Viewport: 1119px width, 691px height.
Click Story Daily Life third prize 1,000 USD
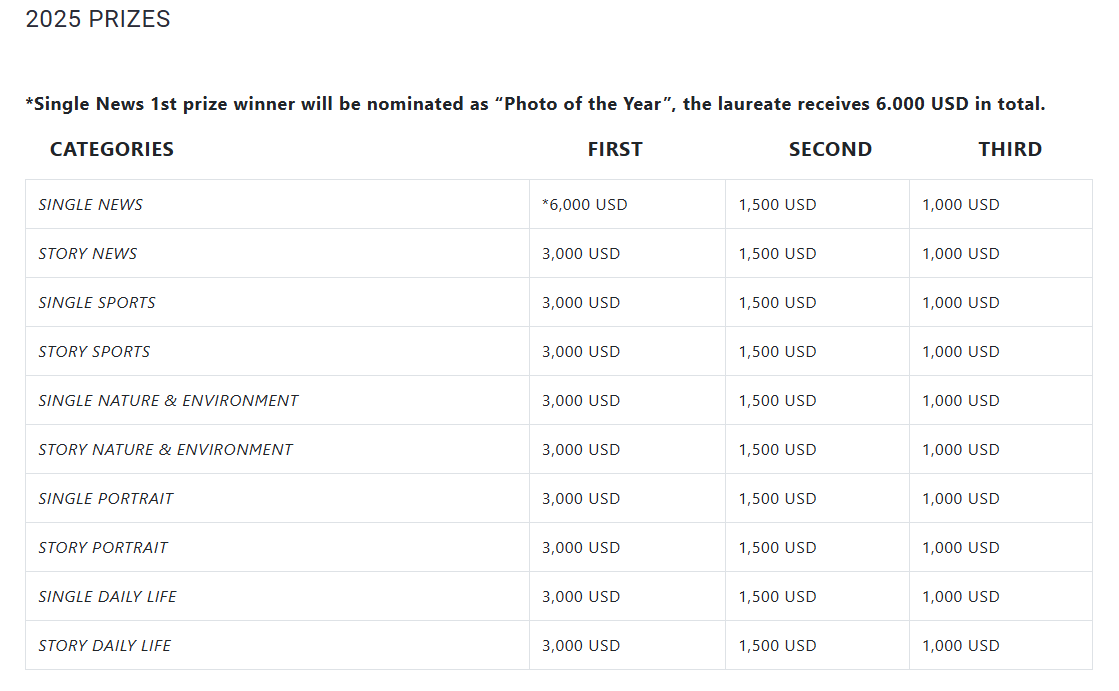[x=961, y=646]
